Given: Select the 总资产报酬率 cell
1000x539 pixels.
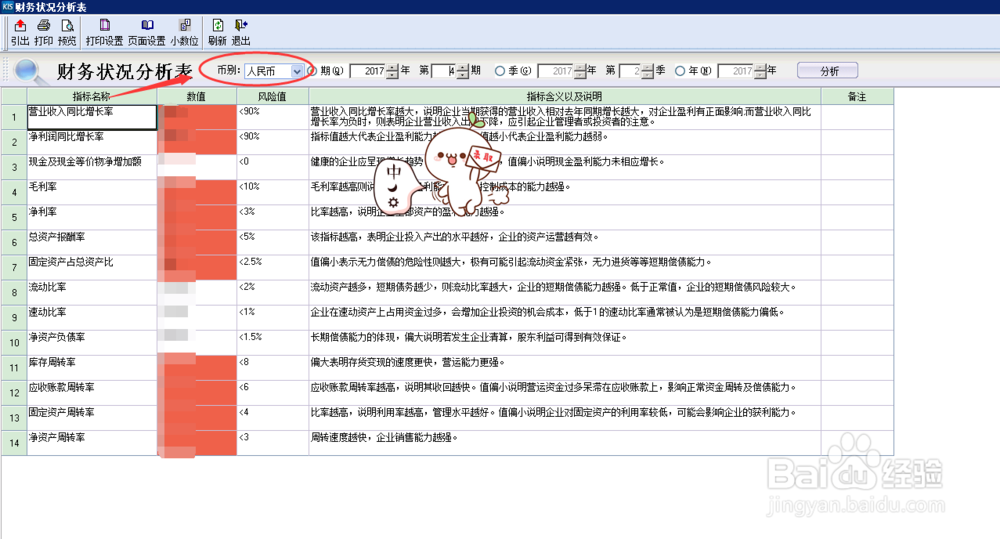Looking at the screenshot, I should pyautogui.click(x=92, y=242).
